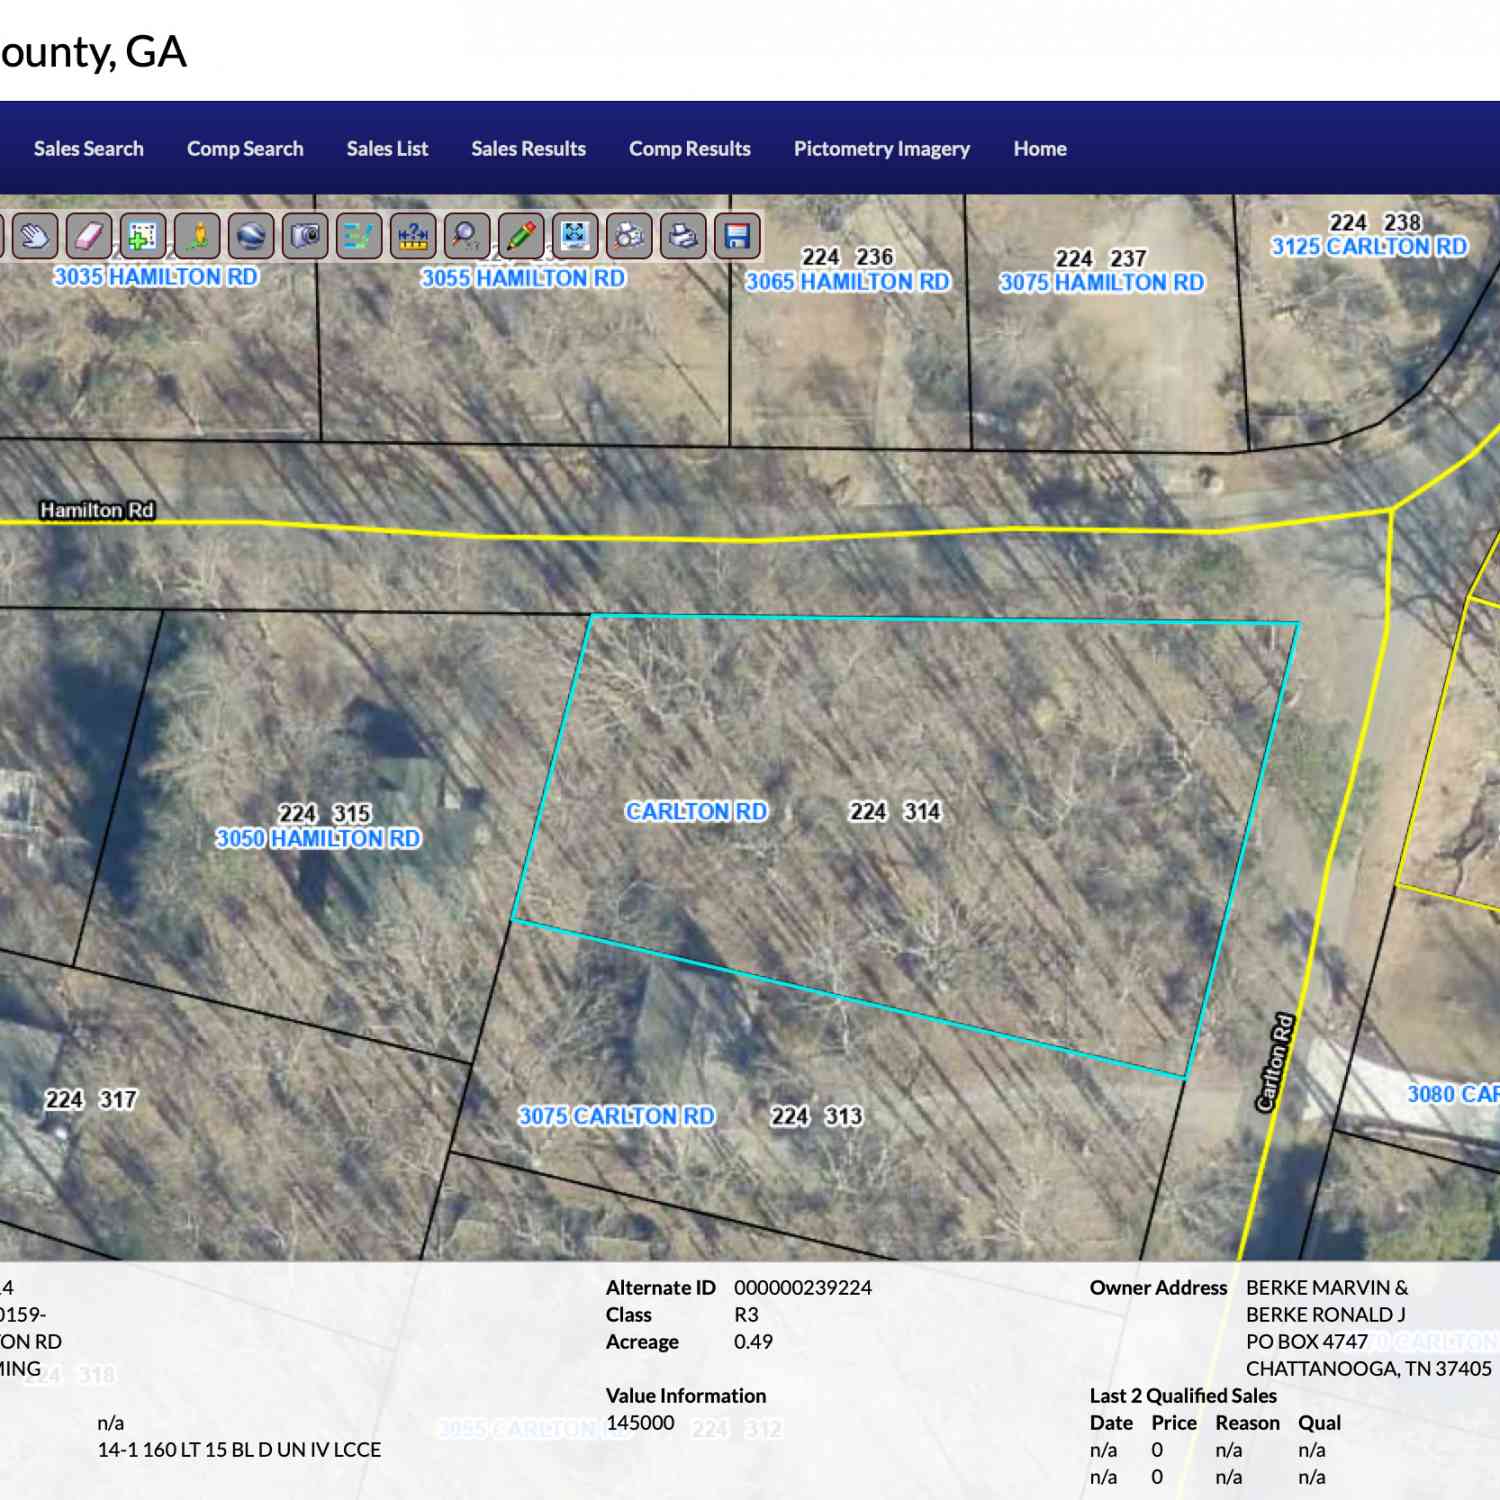The image size is (1500, 1500).
Task: Select parcel labeled 3035 HAMILTON RD
Action: (x=156, y=276)
